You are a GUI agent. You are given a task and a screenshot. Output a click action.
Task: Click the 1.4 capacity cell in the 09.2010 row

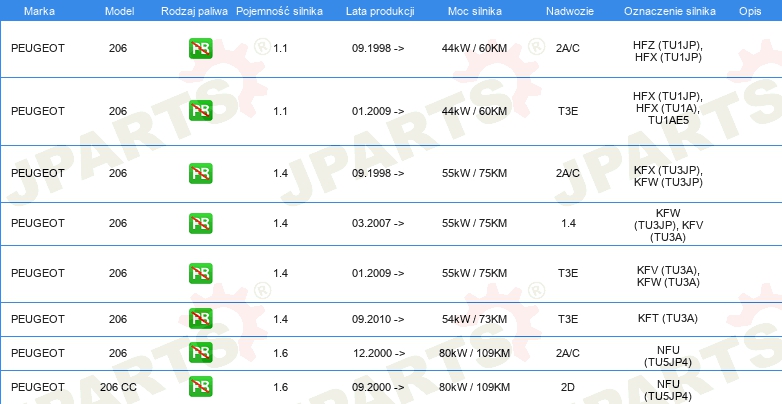coord(280,319)
